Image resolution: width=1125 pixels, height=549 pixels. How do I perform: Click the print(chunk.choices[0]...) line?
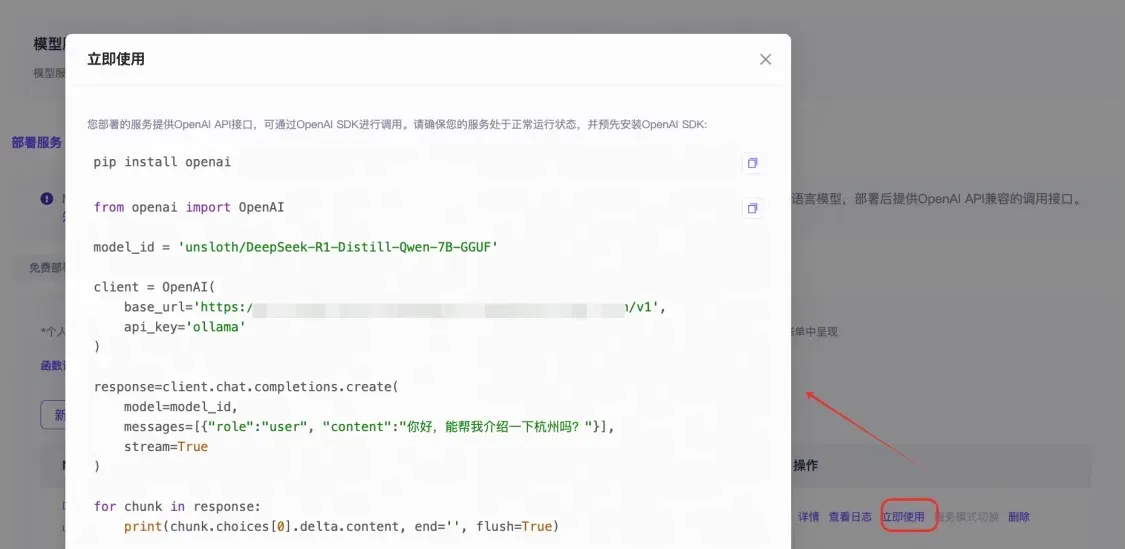tap(341, 526)
